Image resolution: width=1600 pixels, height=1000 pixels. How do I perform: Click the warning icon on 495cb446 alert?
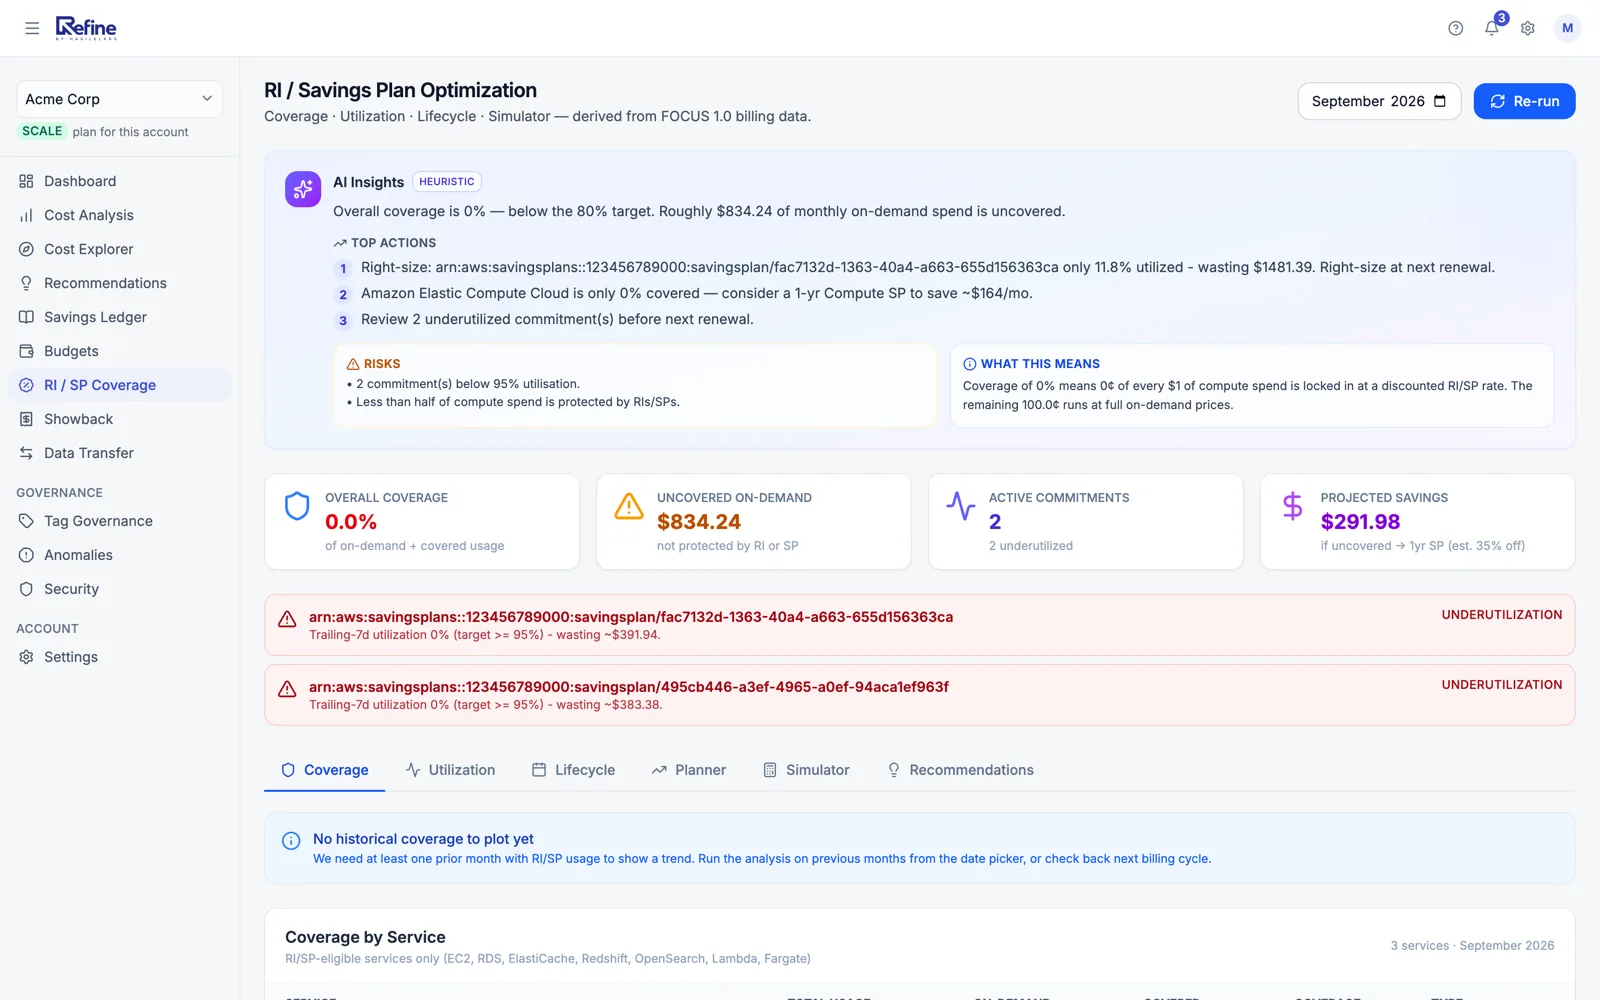click(287, 689)
